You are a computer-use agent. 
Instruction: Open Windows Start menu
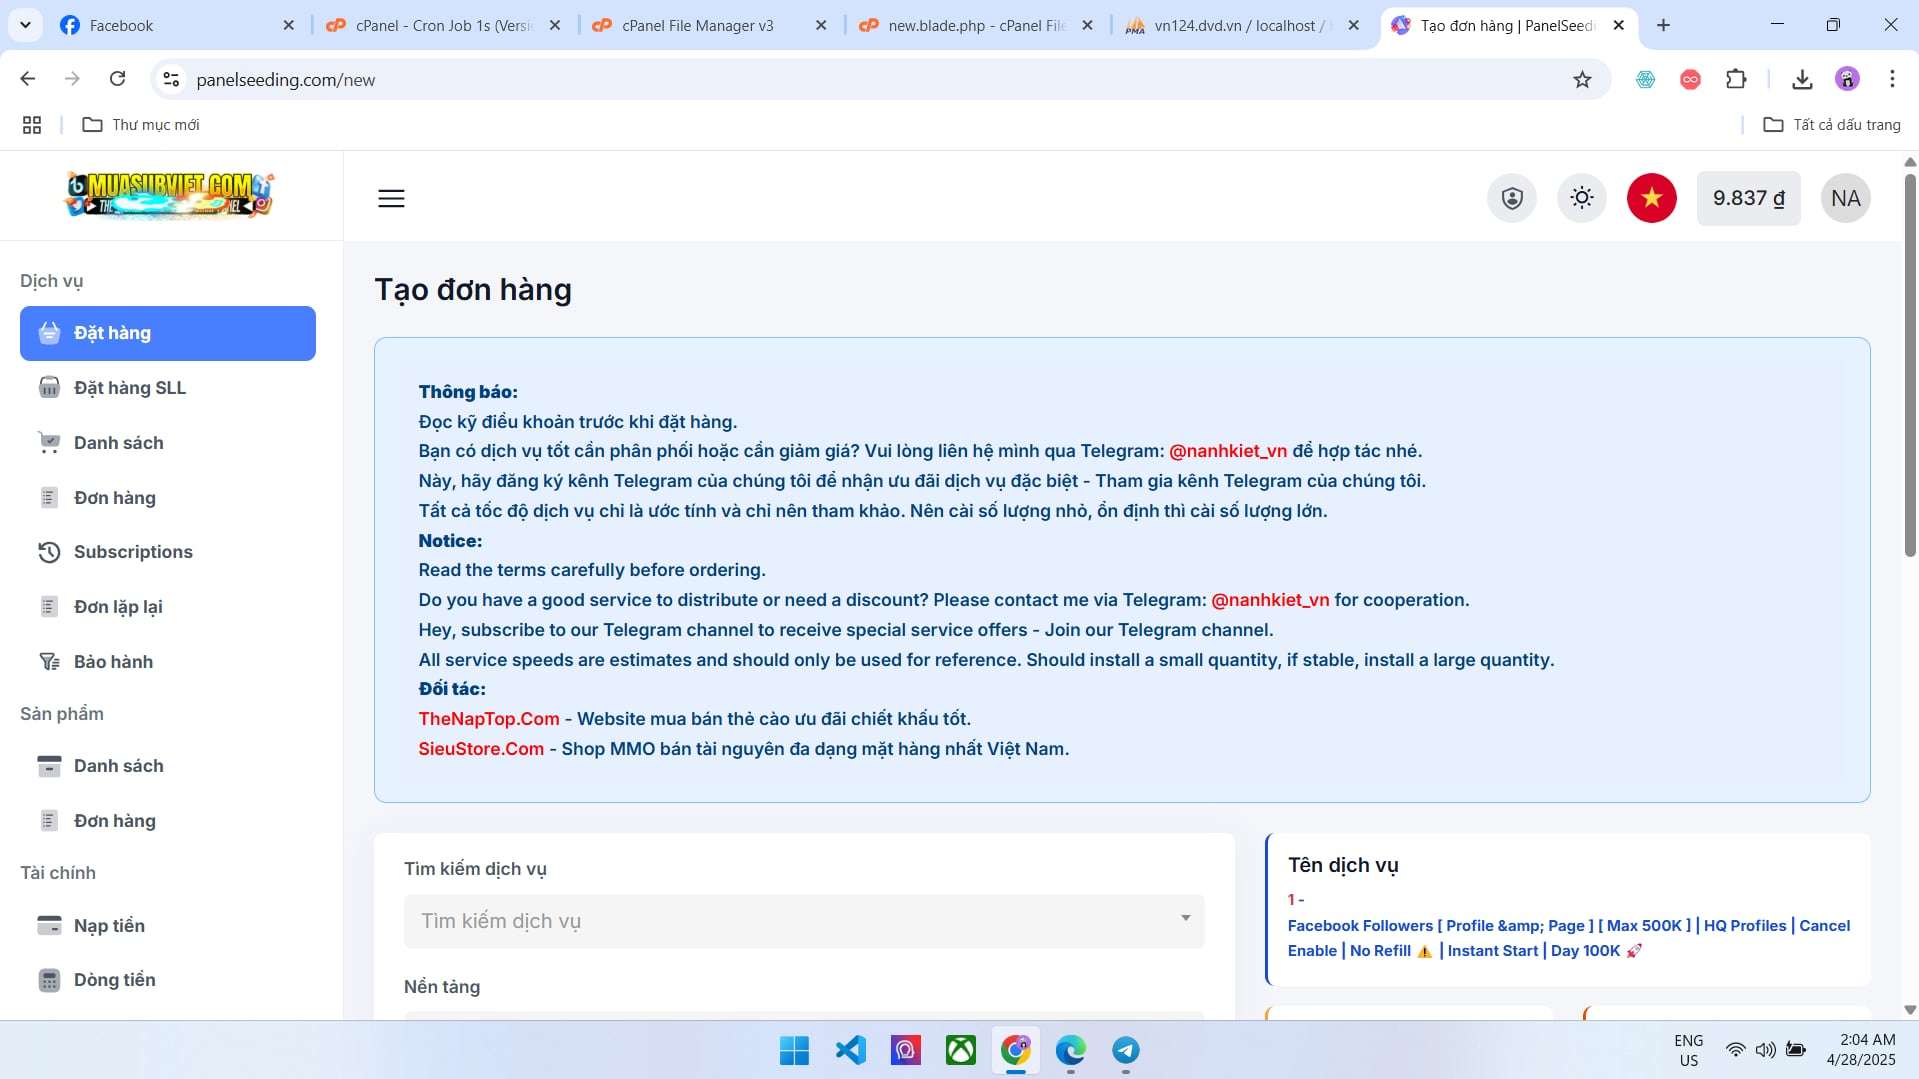(x=794, y=1051)
